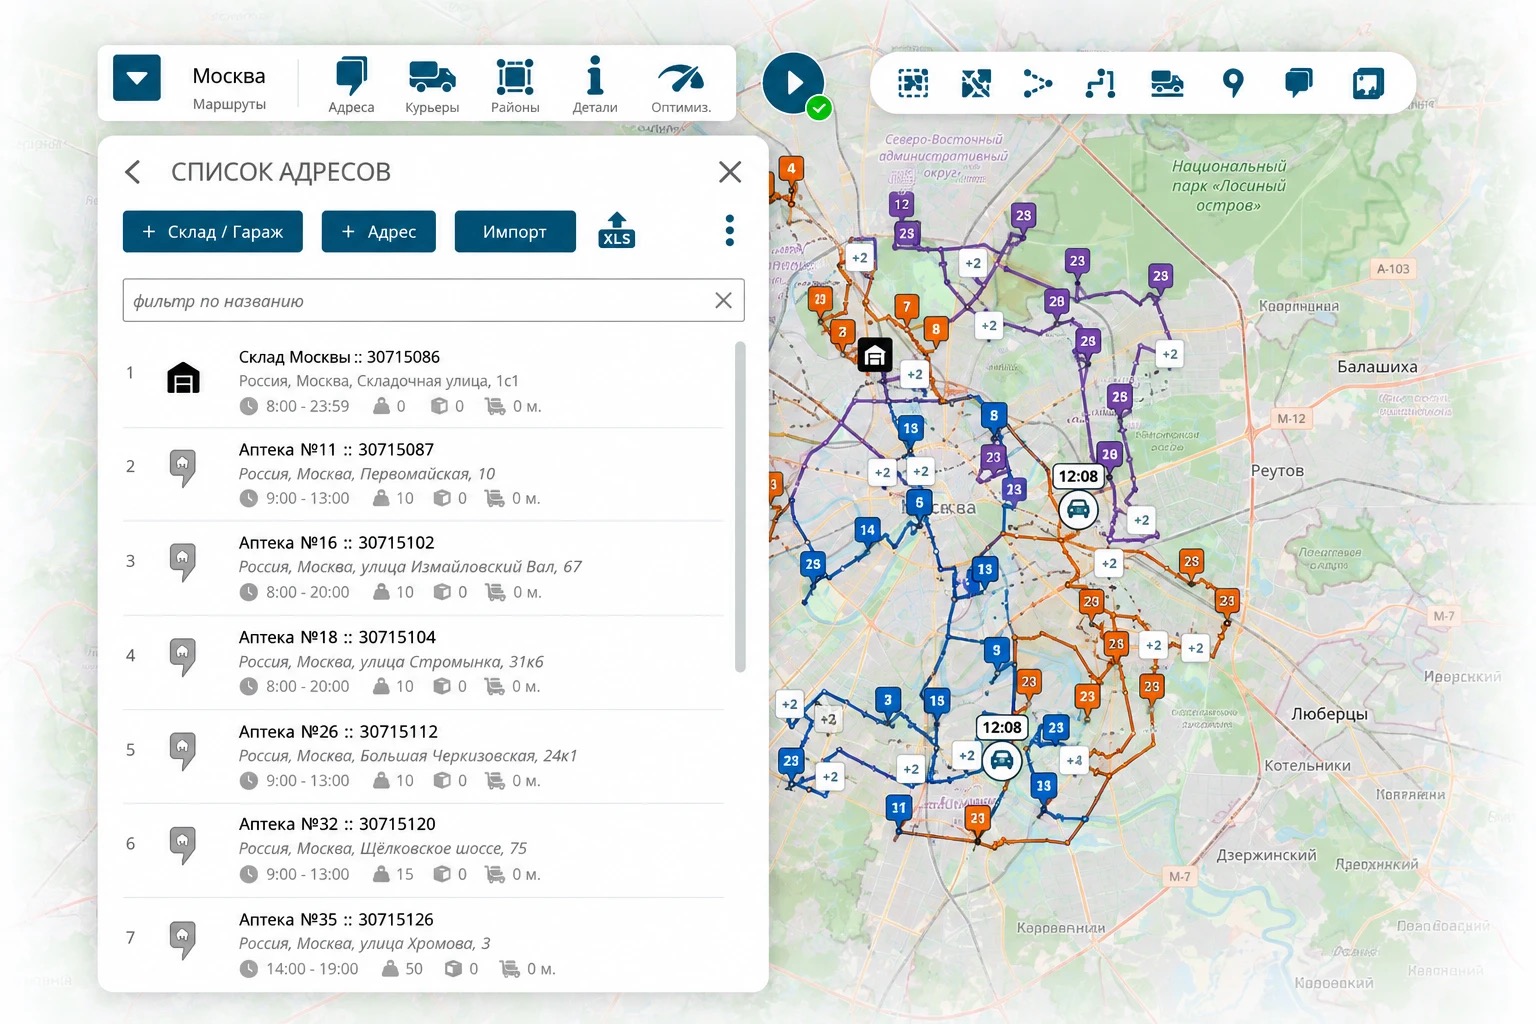Open the Оптимиз. gauge tool
The width and height of the screenshot is (1536, 1024).
681,85
